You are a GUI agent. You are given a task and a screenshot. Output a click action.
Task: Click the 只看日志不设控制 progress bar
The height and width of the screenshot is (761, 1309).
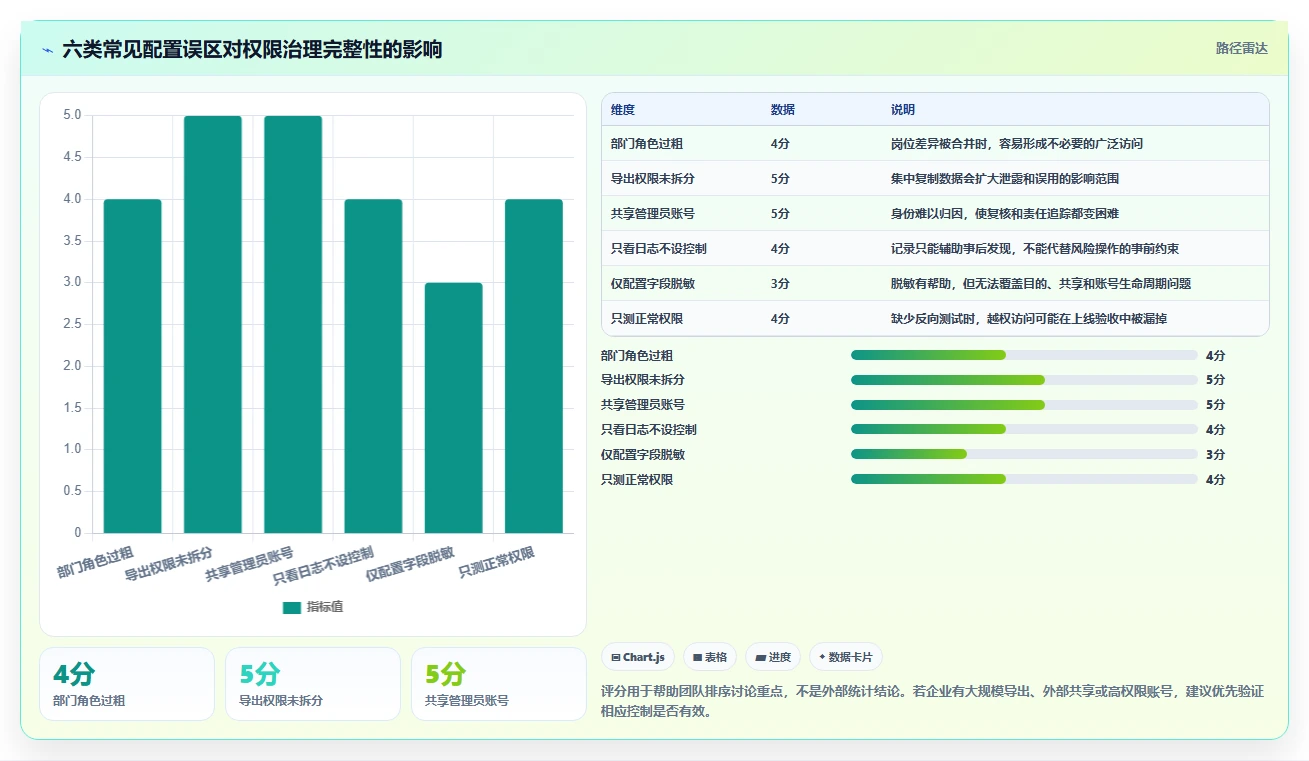[1024, 430]
